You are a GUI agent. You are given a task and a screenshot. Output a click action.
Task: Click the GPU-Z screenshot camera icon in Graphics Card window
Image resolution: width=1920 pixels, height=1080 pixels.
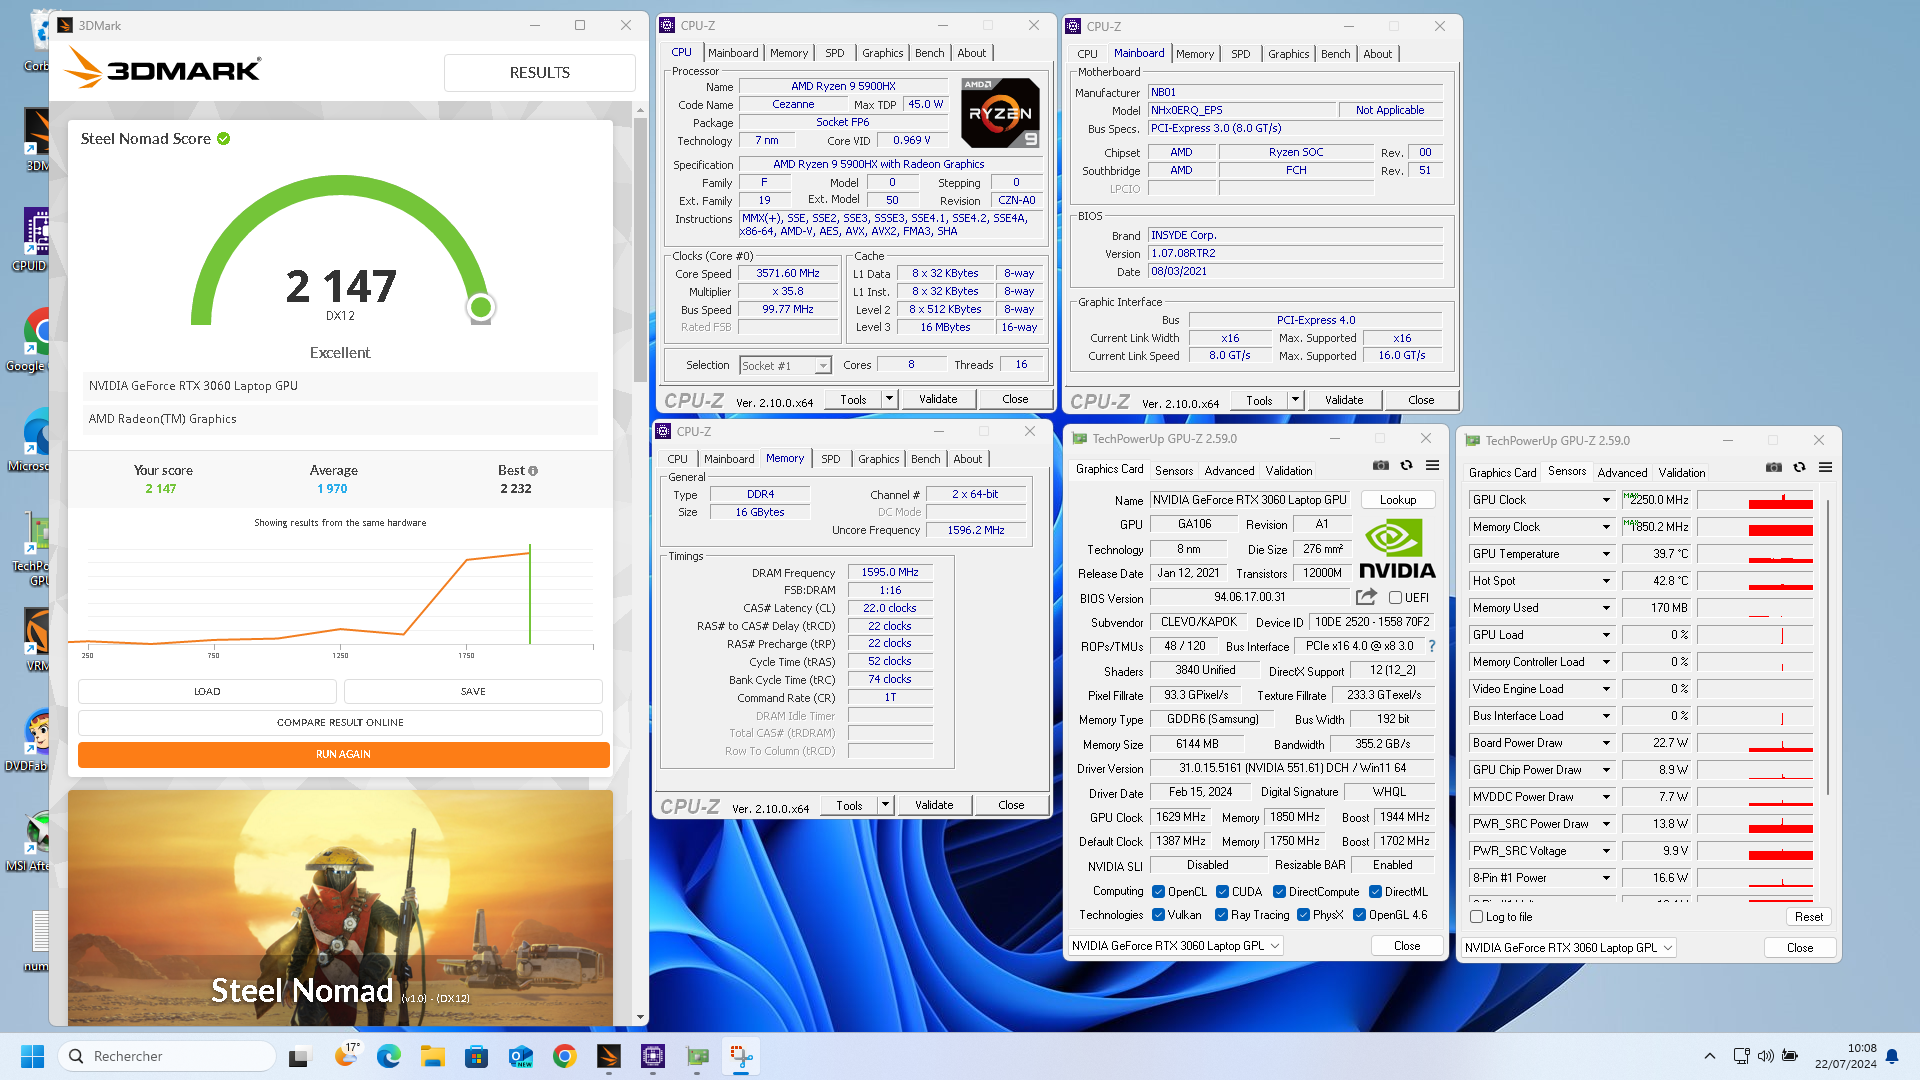click(1380, 466)
